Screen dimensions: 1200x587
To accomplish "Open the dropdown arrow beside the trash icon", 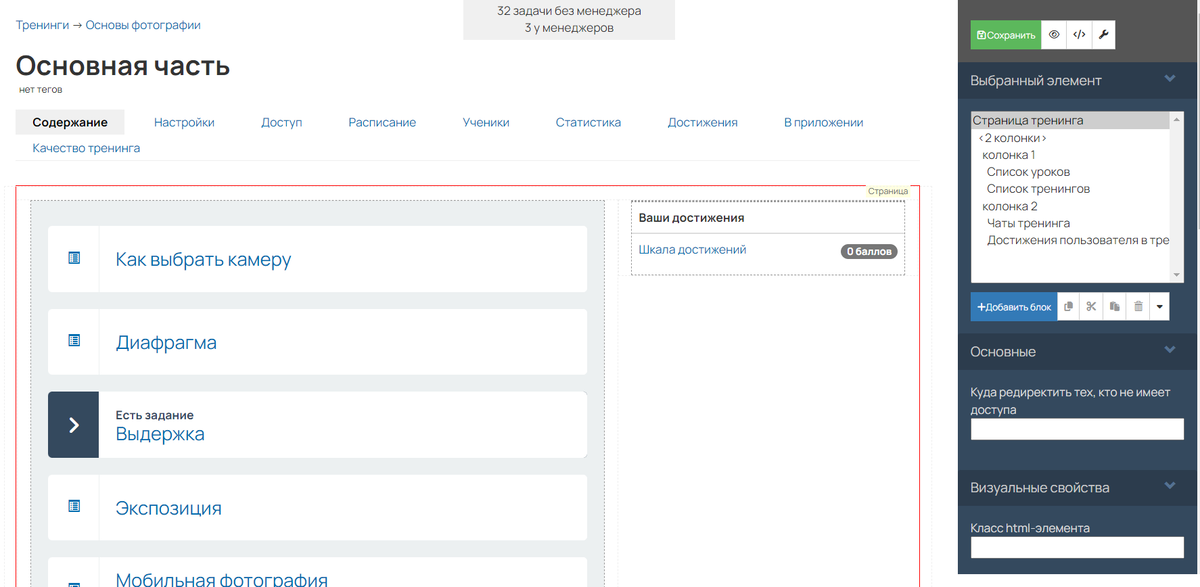I will click(1159, 307).
